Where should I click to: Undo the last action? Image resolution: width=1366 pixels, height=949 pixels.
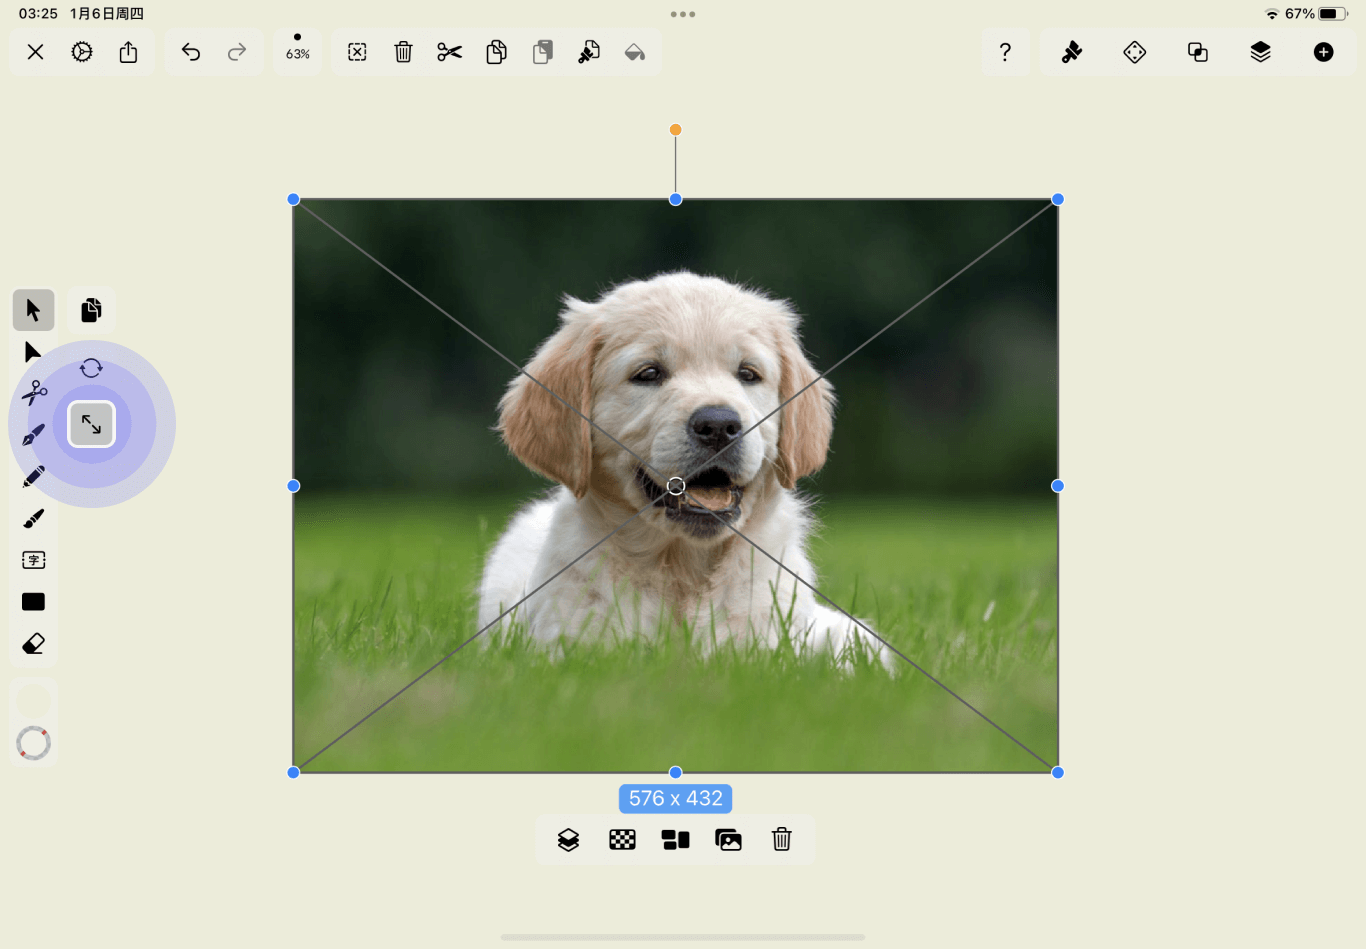pos(191,52)
